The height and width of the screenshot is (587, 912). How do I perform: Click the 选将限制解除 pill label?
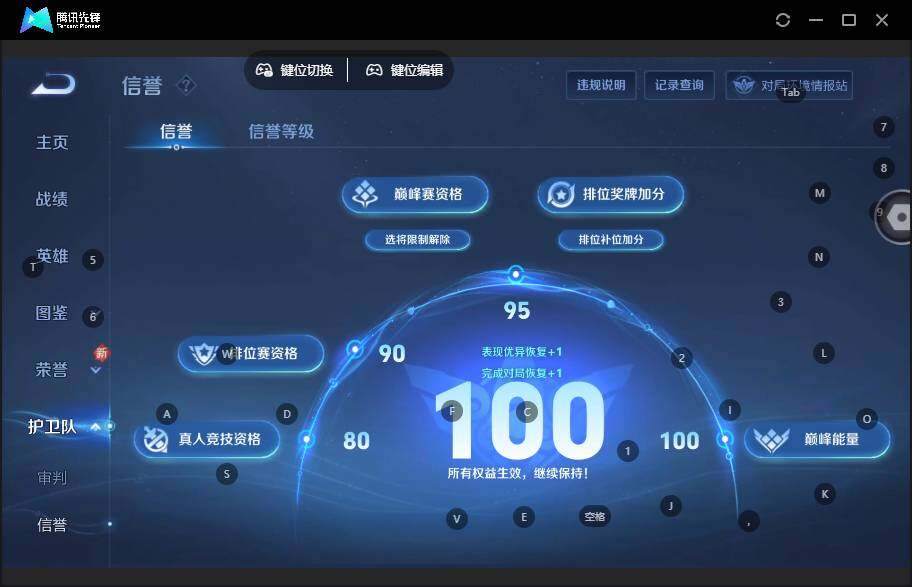click(419, 240)
